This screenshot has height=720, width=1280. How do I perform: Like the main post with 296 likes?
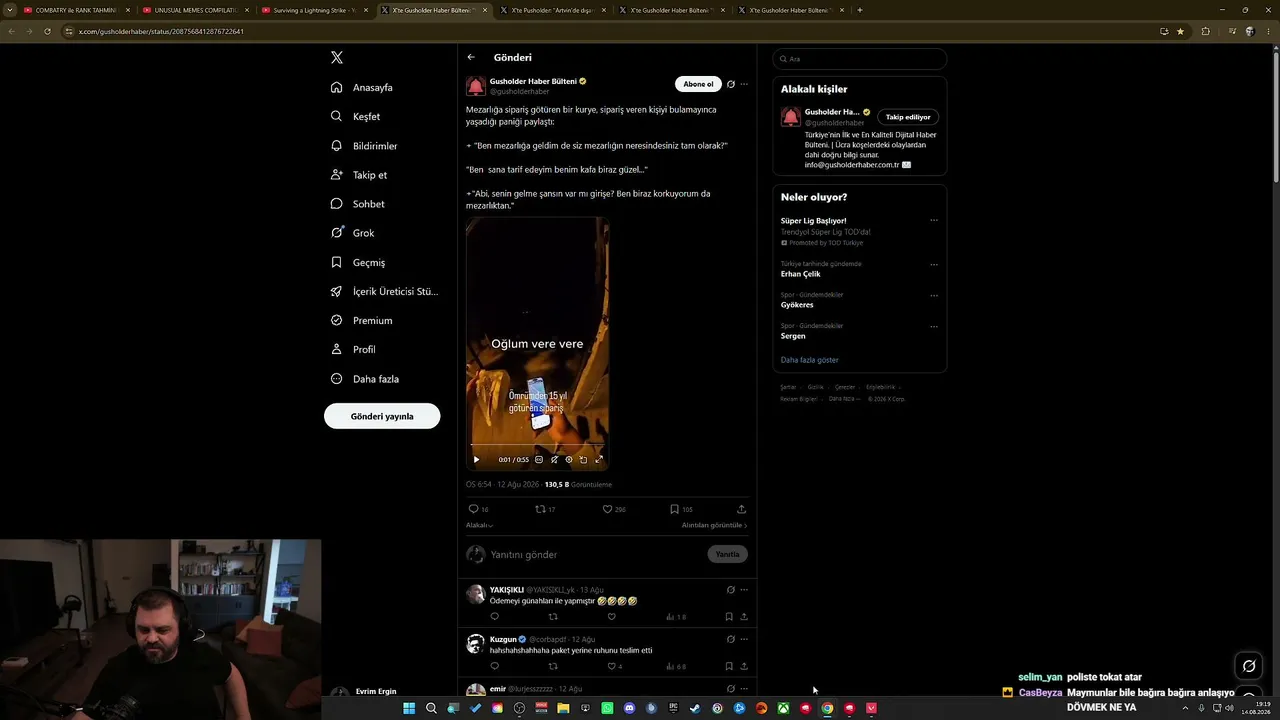(x=607, y=509)
